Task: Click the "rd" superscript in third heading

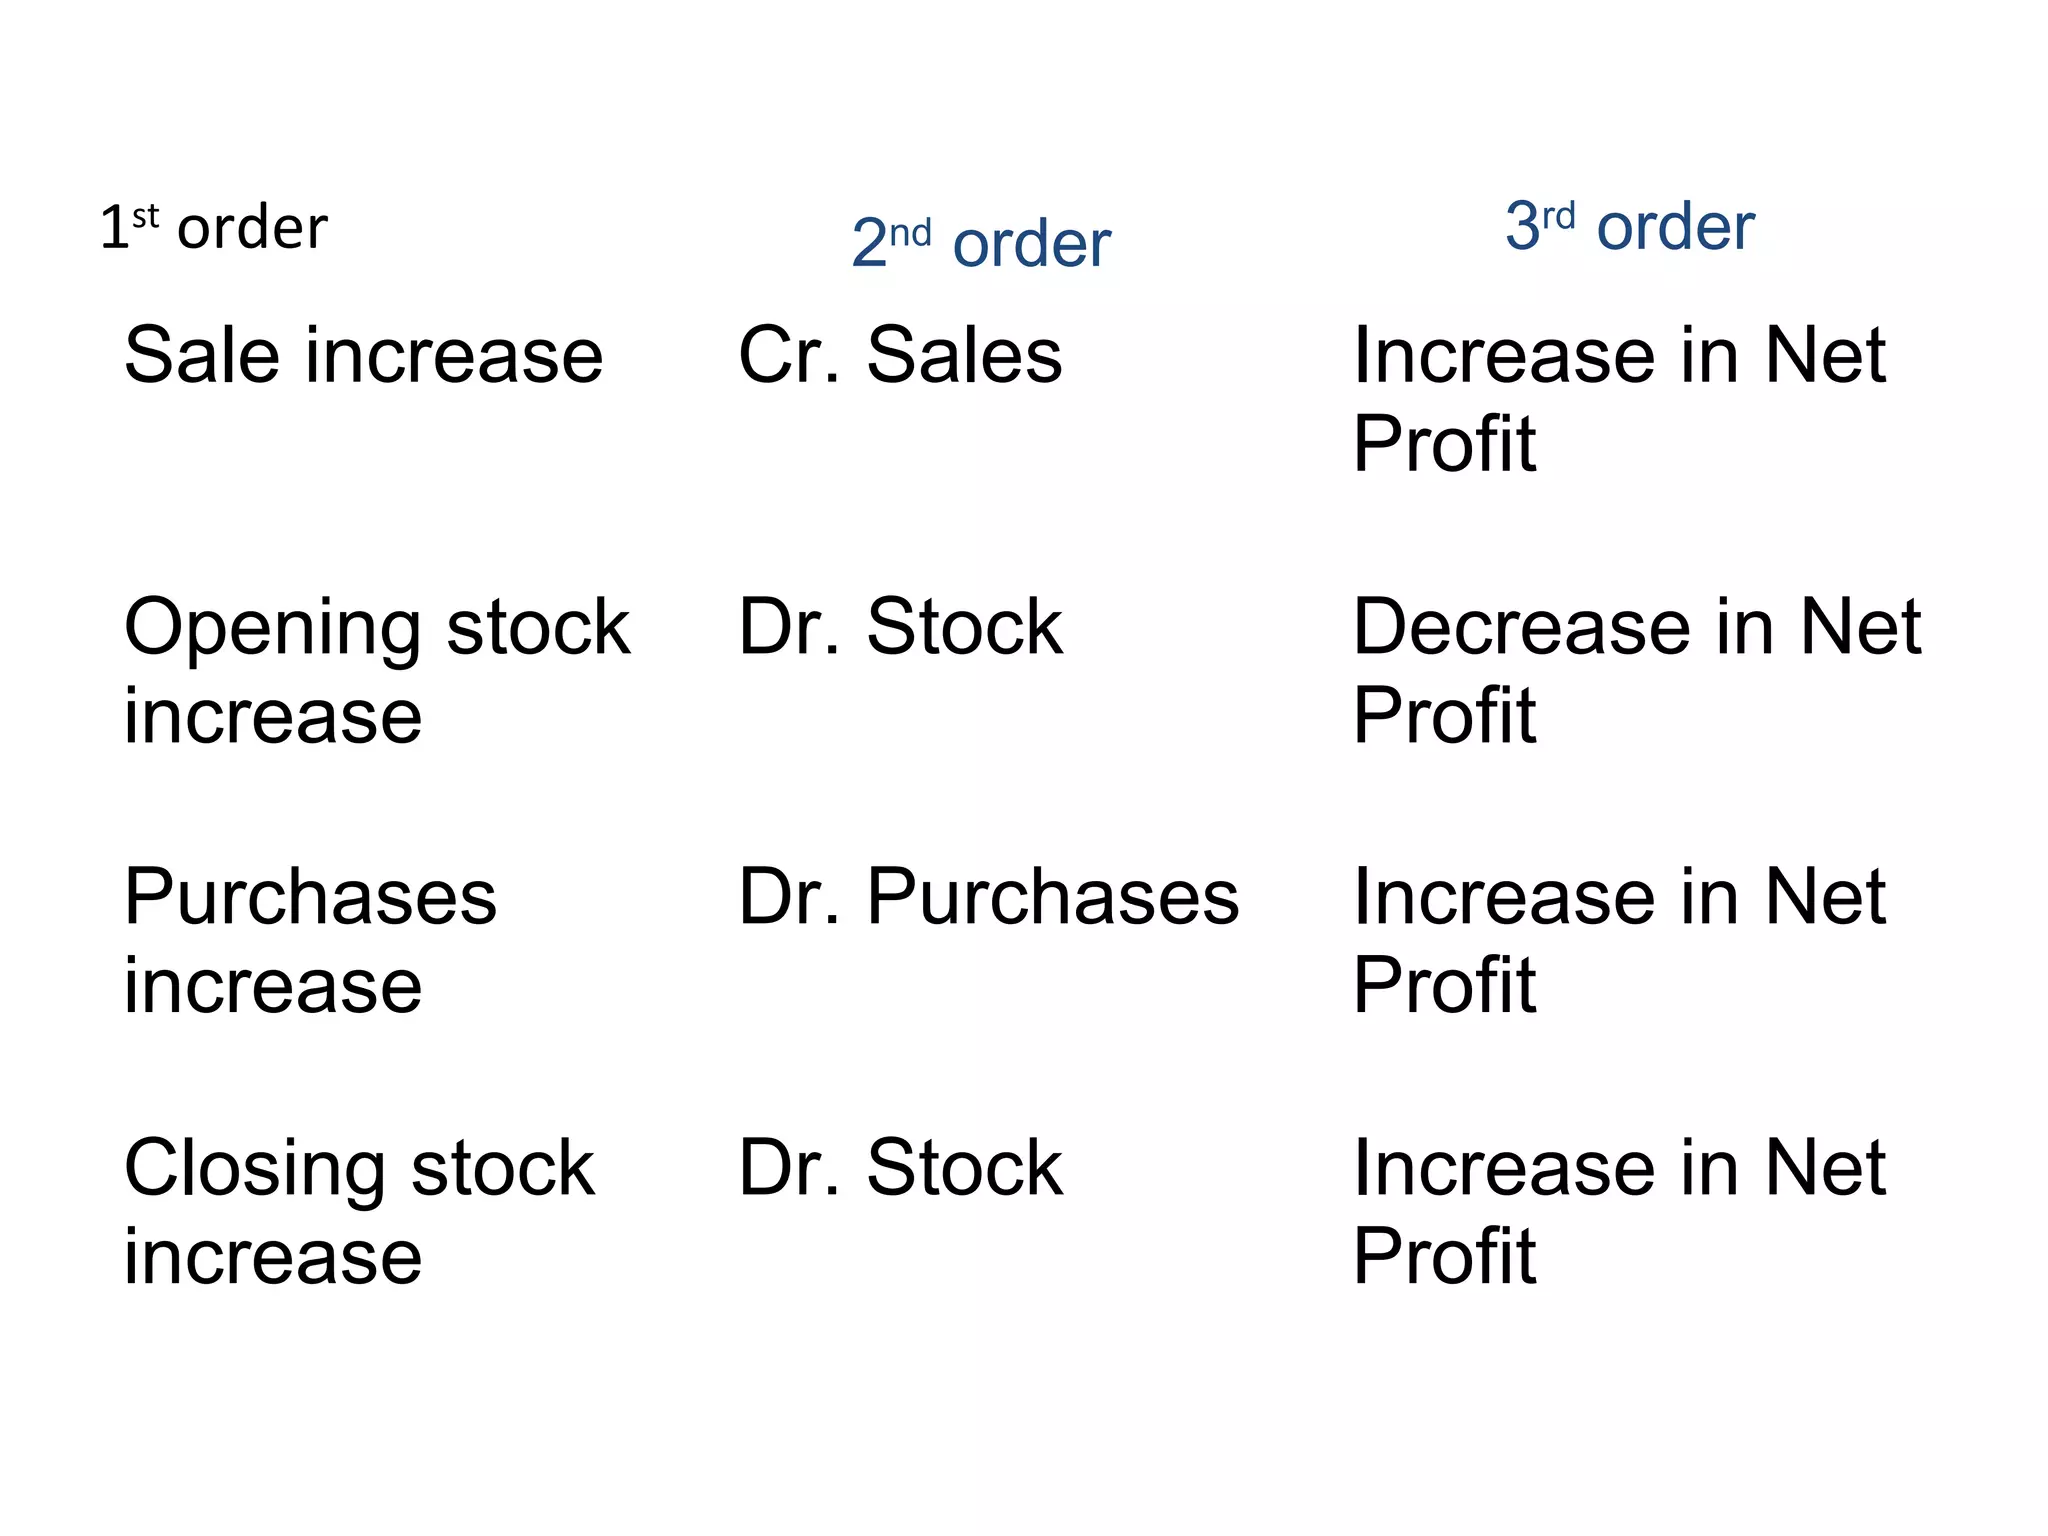Action: tap(1558, 215)
